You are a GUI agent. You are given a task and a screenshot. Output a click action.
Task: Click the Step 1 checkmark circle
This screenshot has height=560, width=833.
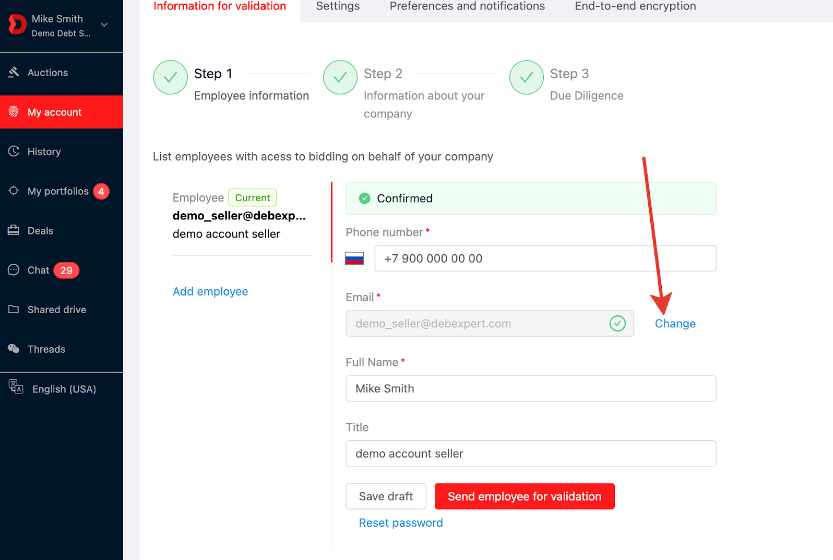(171, 78)
